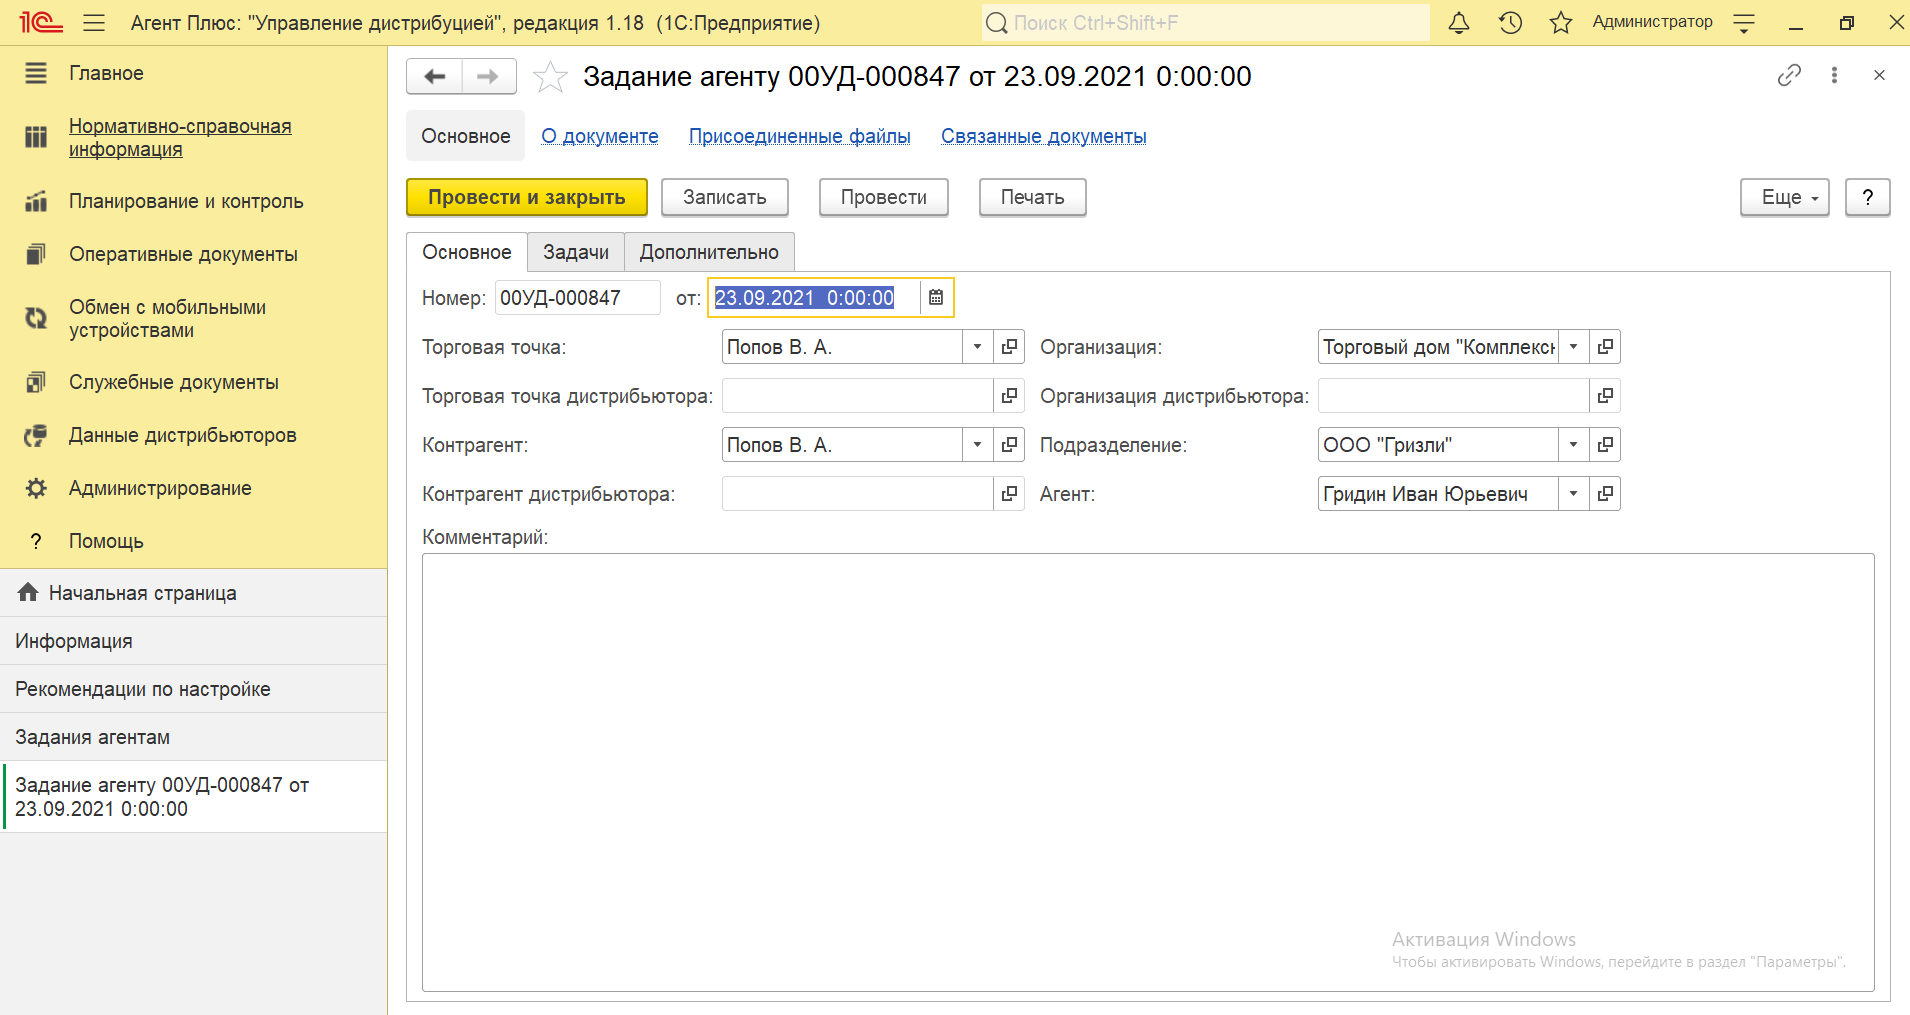Open Организация дистрибьютора record icon
Image resolution: width=1910 pixels, height=1015 pixels.
click(x=1605, y=395)
